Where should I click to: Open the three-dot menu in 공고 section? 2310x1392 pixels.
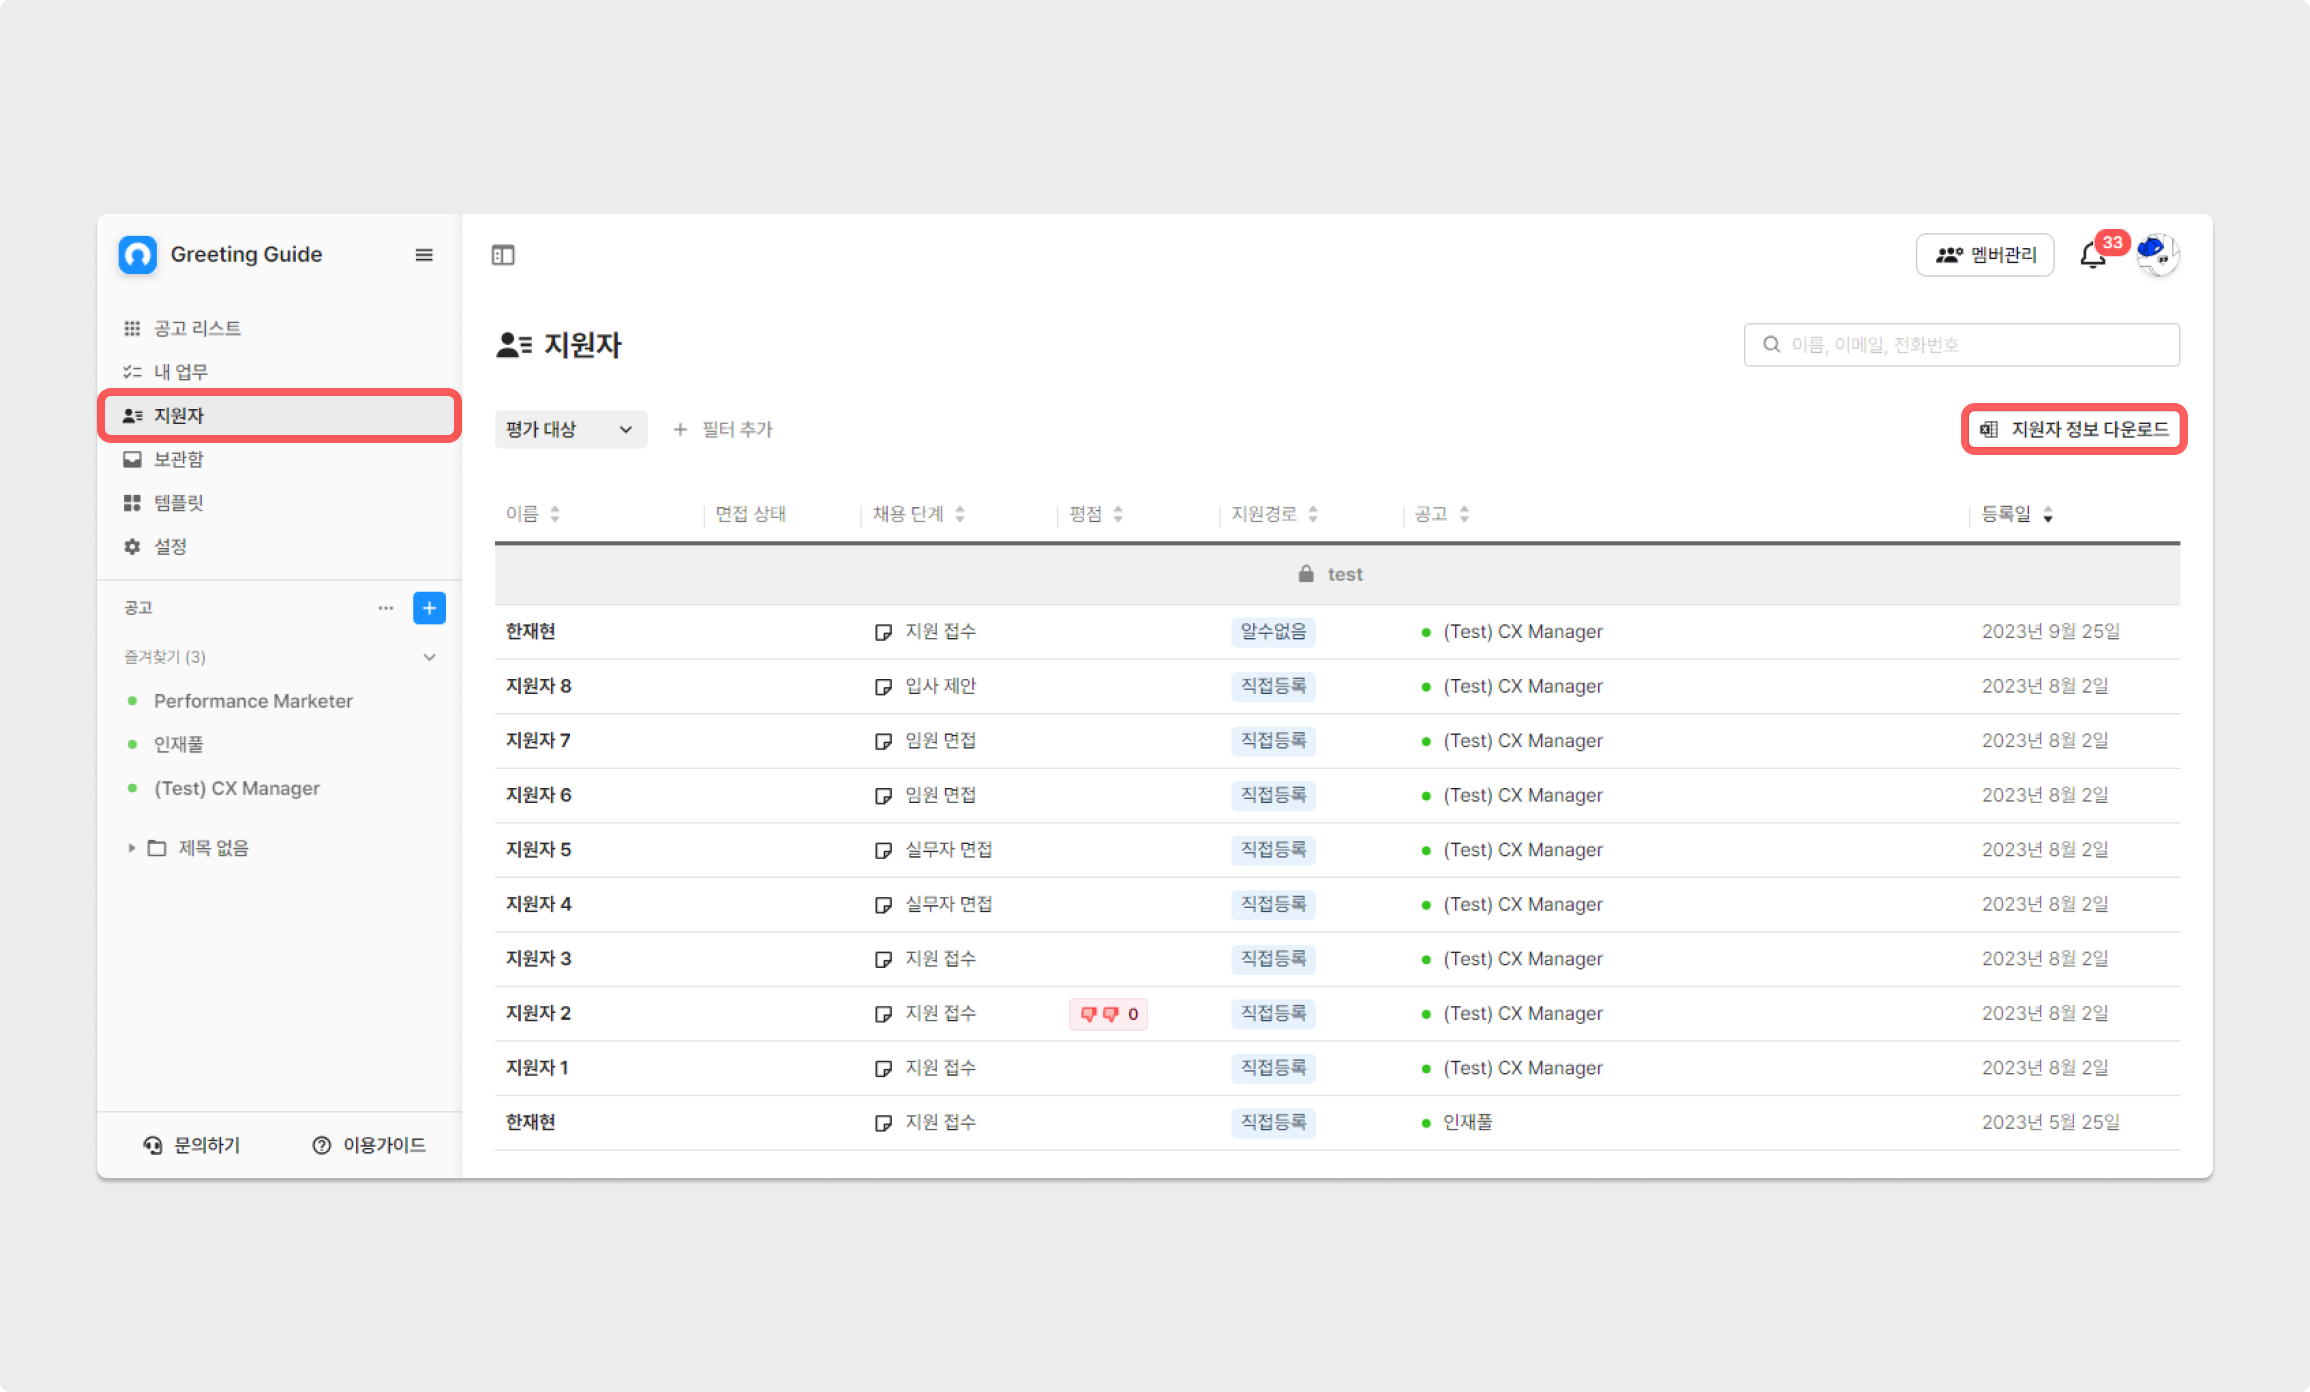[386, 608]
